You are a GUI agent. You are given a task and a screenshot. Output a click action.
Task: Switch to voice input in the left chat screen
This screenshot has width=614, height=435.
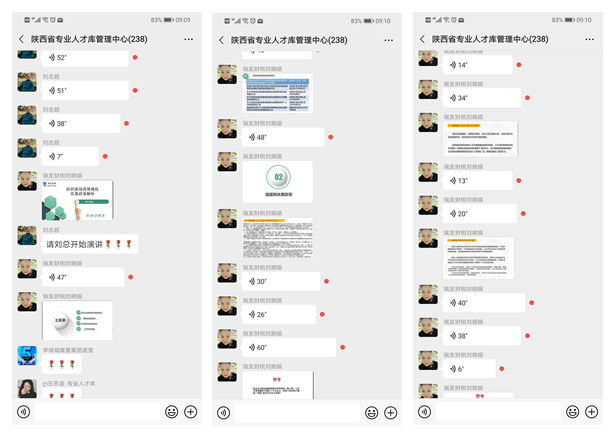(23, 412)
